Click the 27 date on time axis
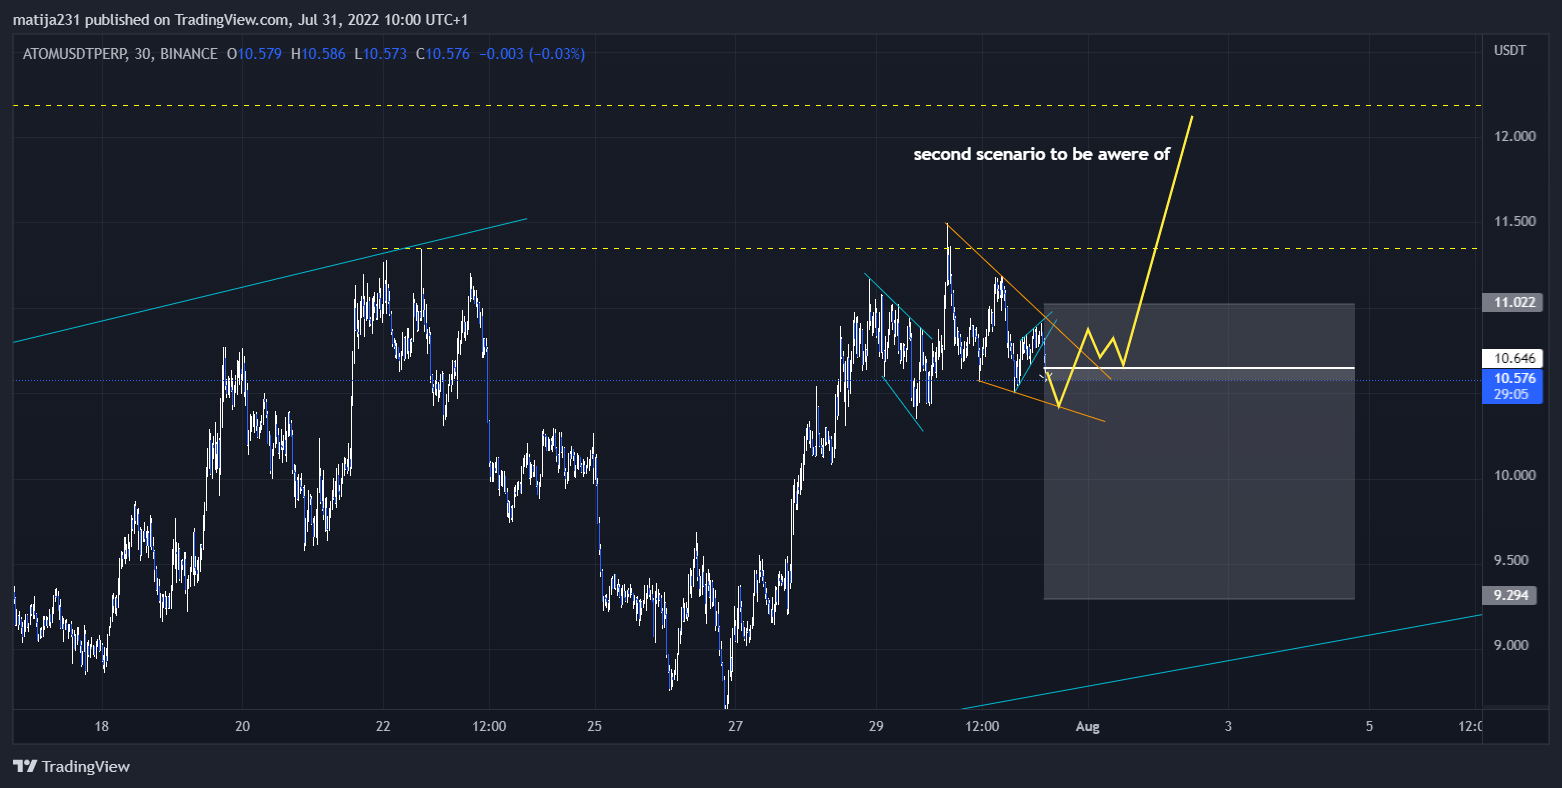Screen dimensions: 1562x788 pos(736,727)
